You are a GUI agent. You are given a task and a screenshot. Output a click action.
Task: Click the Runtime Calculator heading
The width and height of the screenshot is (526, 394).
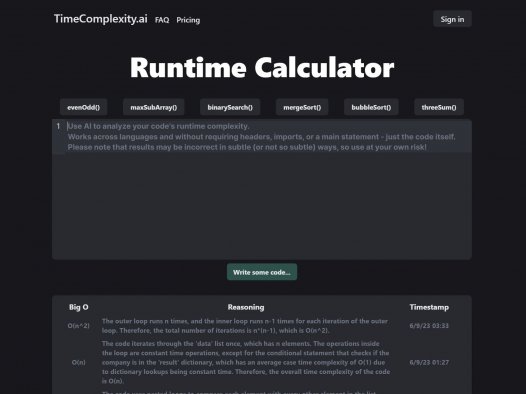262,68
